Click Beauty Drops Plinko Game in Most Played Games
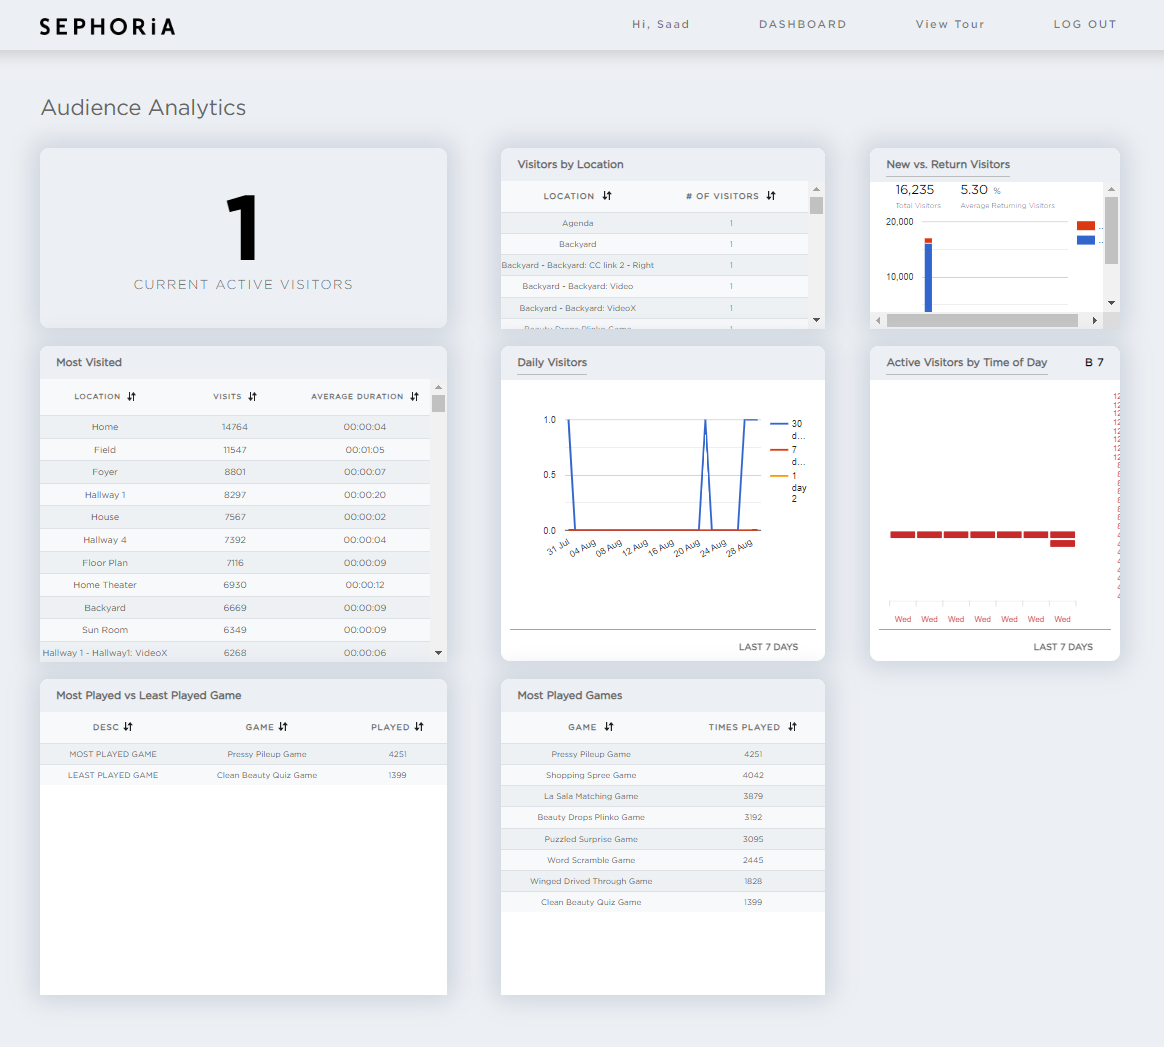Viewport: 1164px width, 1047px height. 663,818
